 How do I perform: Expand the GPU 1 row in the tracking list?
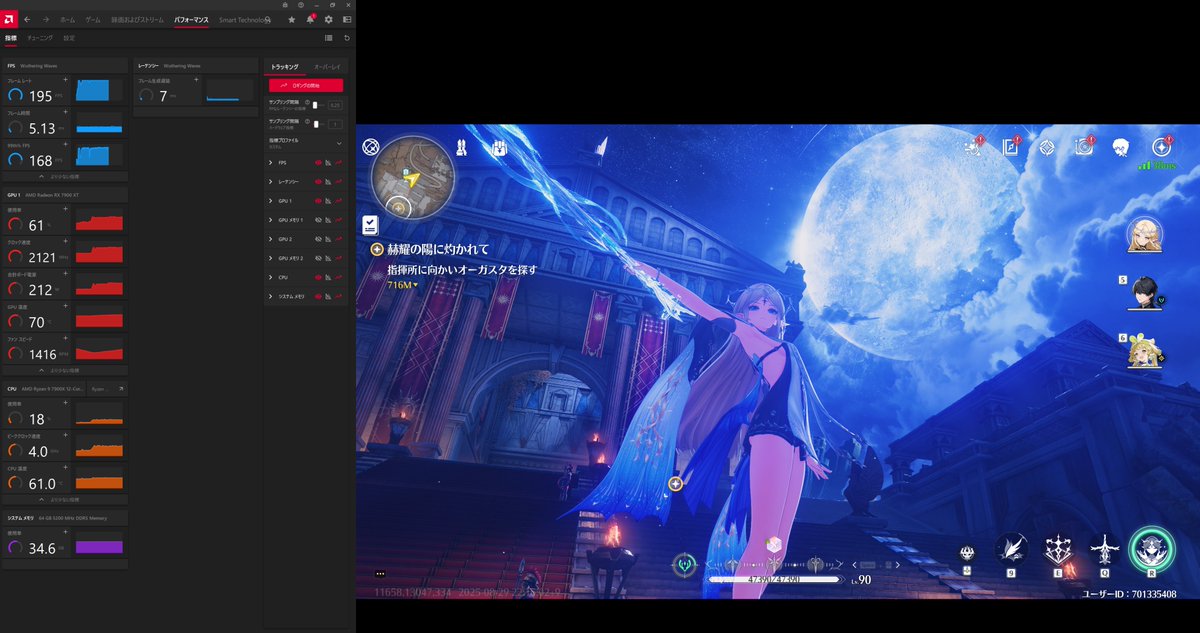[x=270, y=200]
